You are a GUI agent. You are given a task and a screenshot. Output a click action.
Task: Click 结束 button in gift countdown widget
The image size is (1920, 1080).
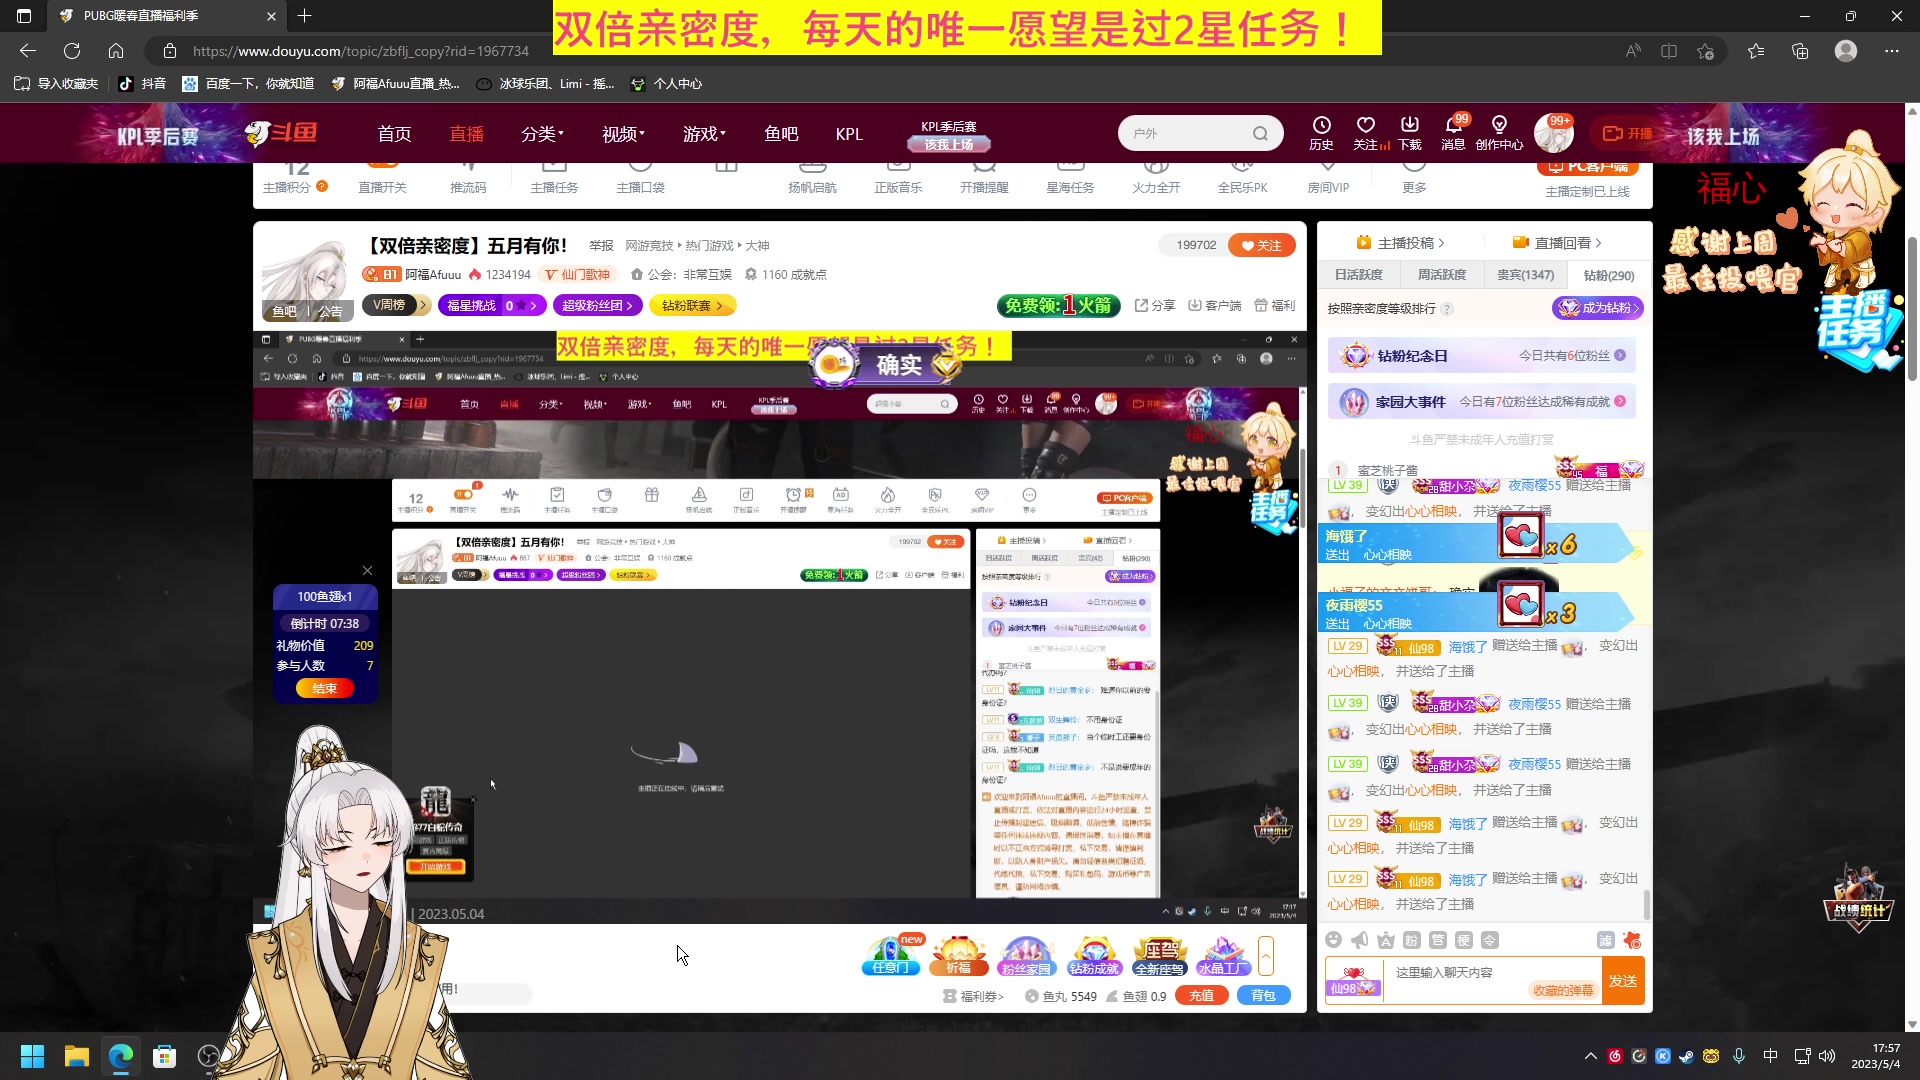tap(325, 688)
